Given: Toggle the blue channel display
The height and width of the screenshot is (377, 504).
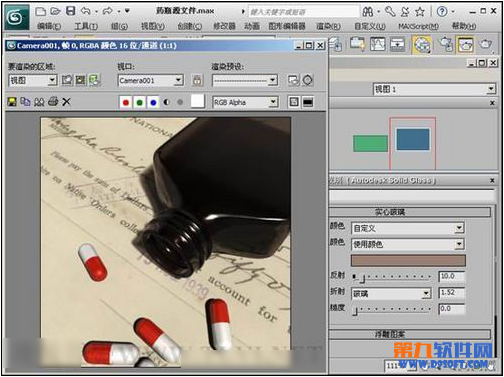Looking at the screenshot, I should pos(153,102).
